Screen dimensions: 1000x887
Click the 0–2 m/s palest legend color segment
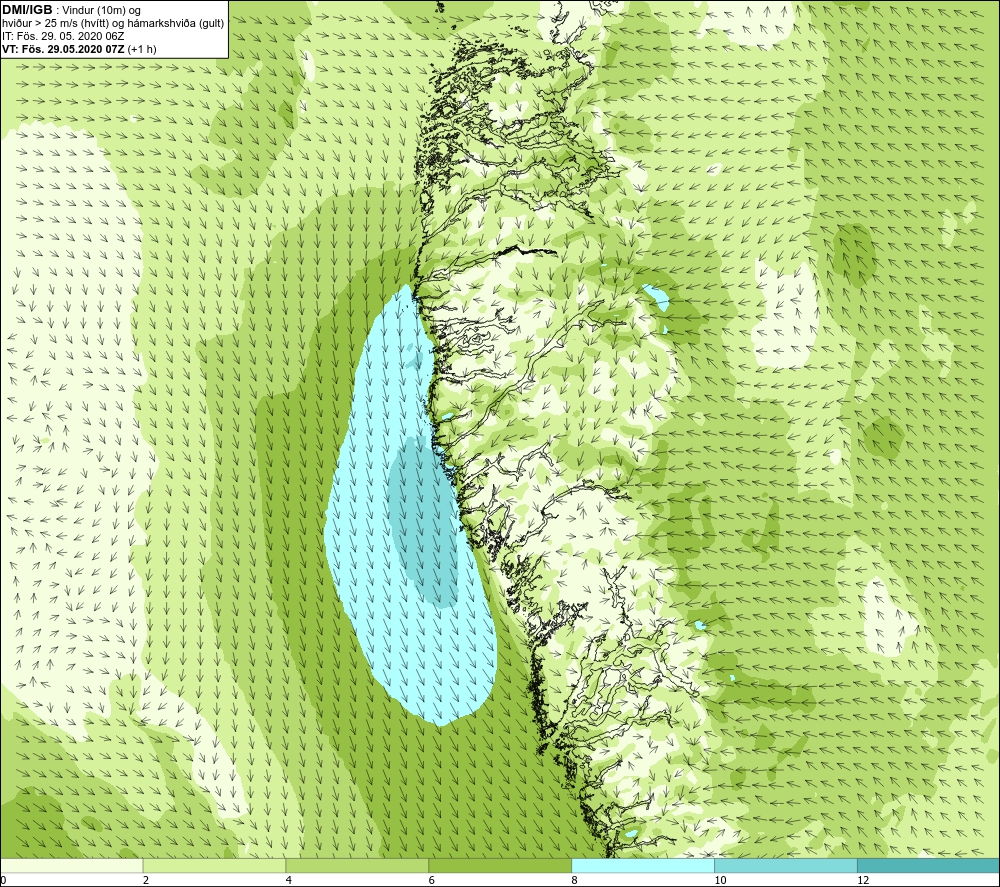coord(71,865)
